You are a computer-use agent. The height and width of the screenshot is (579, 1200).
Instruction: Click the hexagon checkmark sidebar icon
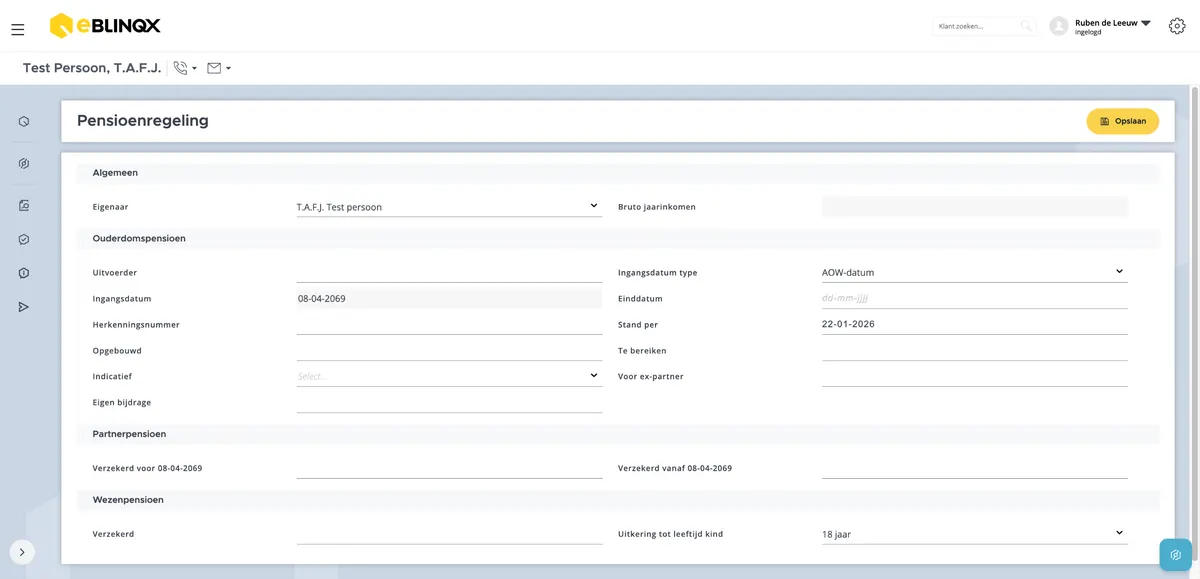click(24, 240)
